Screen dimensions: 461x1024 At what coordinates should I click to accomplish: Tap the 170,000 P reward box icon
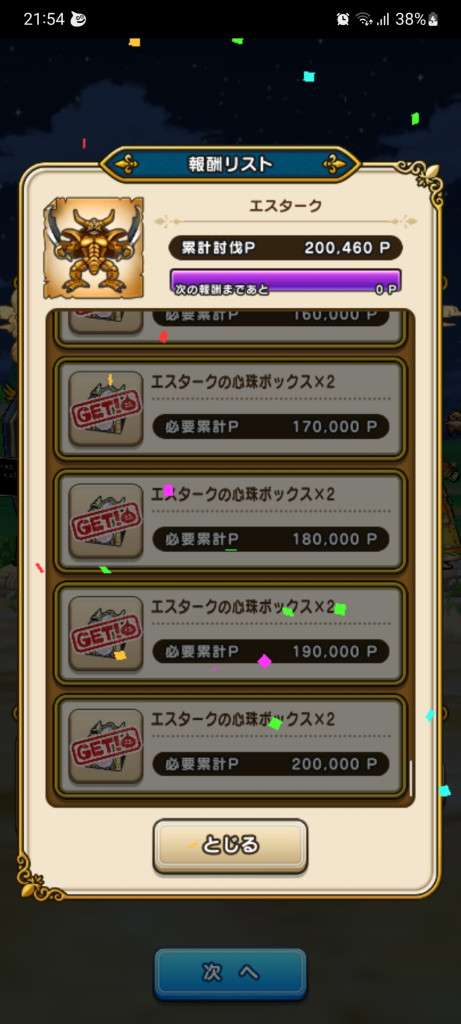pyautogui.click(x=106, y=408)
